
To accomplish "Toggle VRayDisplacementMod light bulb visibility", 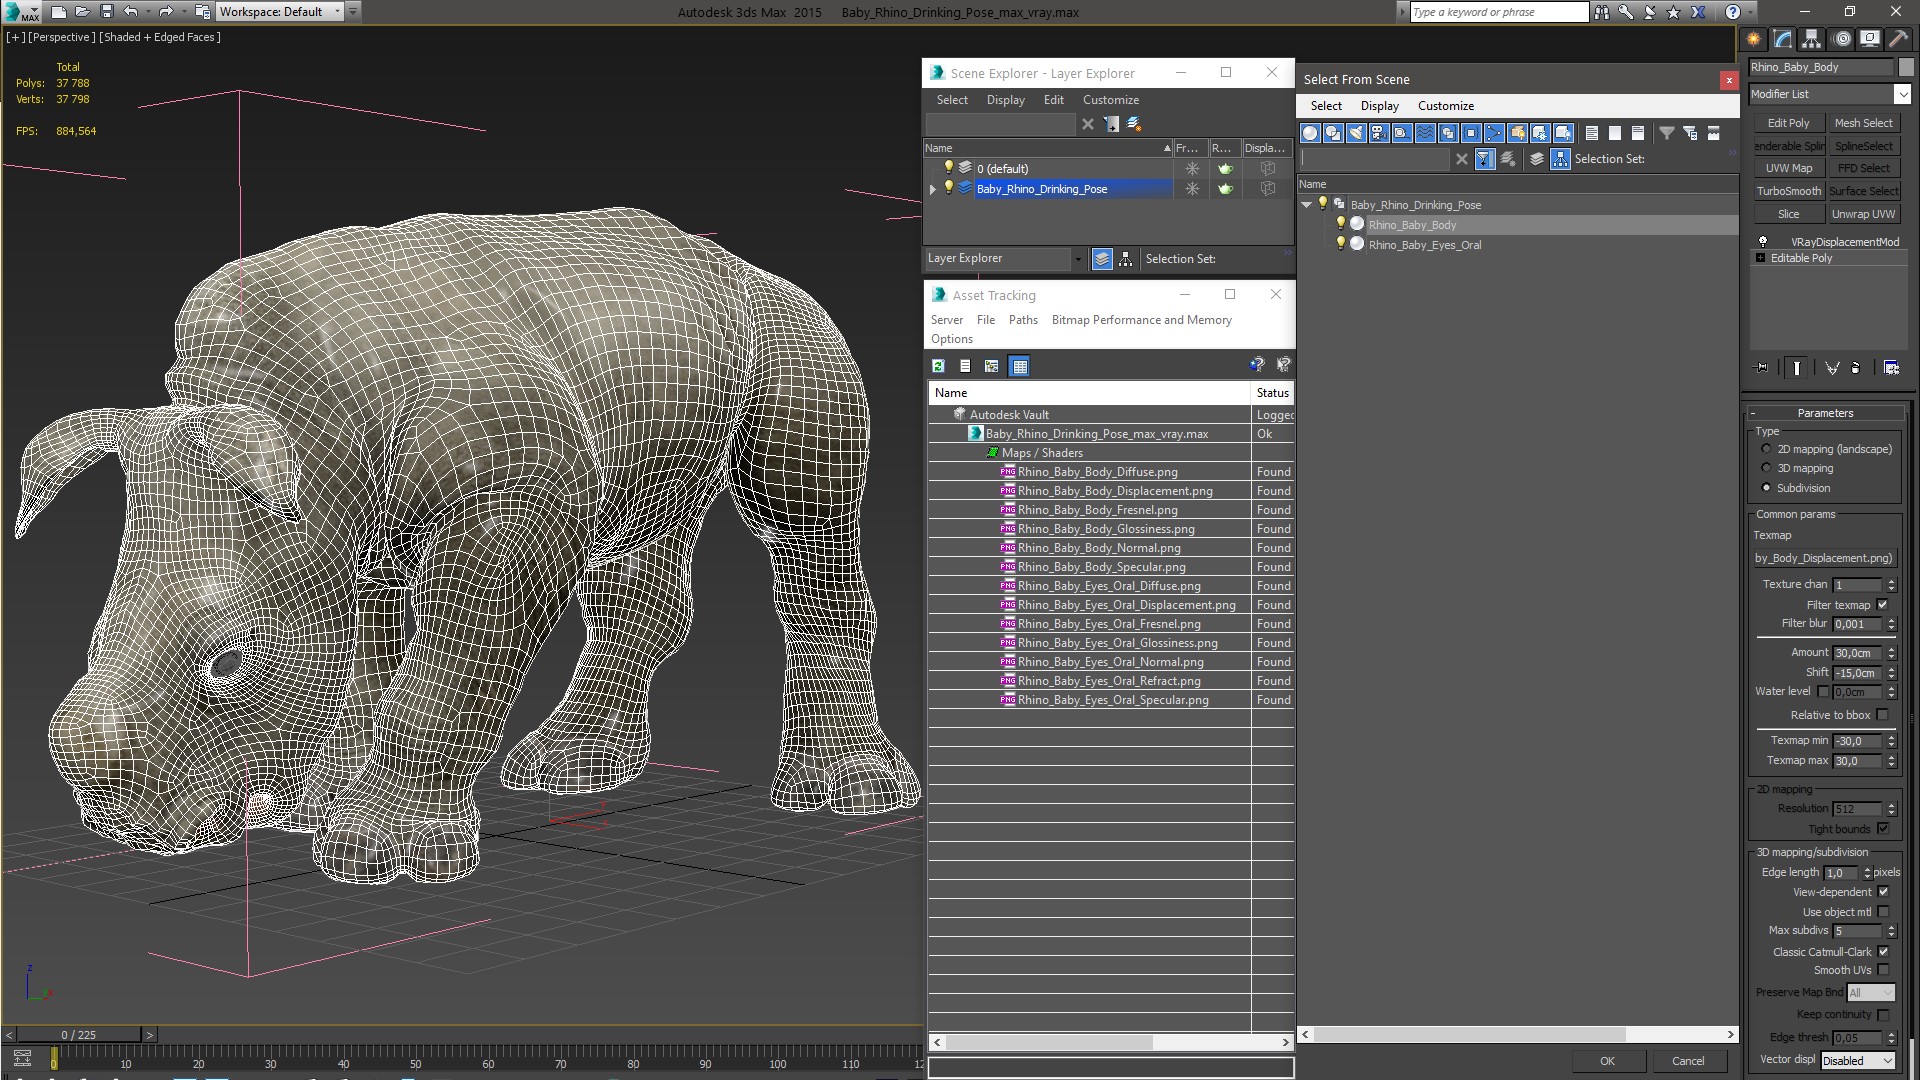I will [x=1763, y=242].
